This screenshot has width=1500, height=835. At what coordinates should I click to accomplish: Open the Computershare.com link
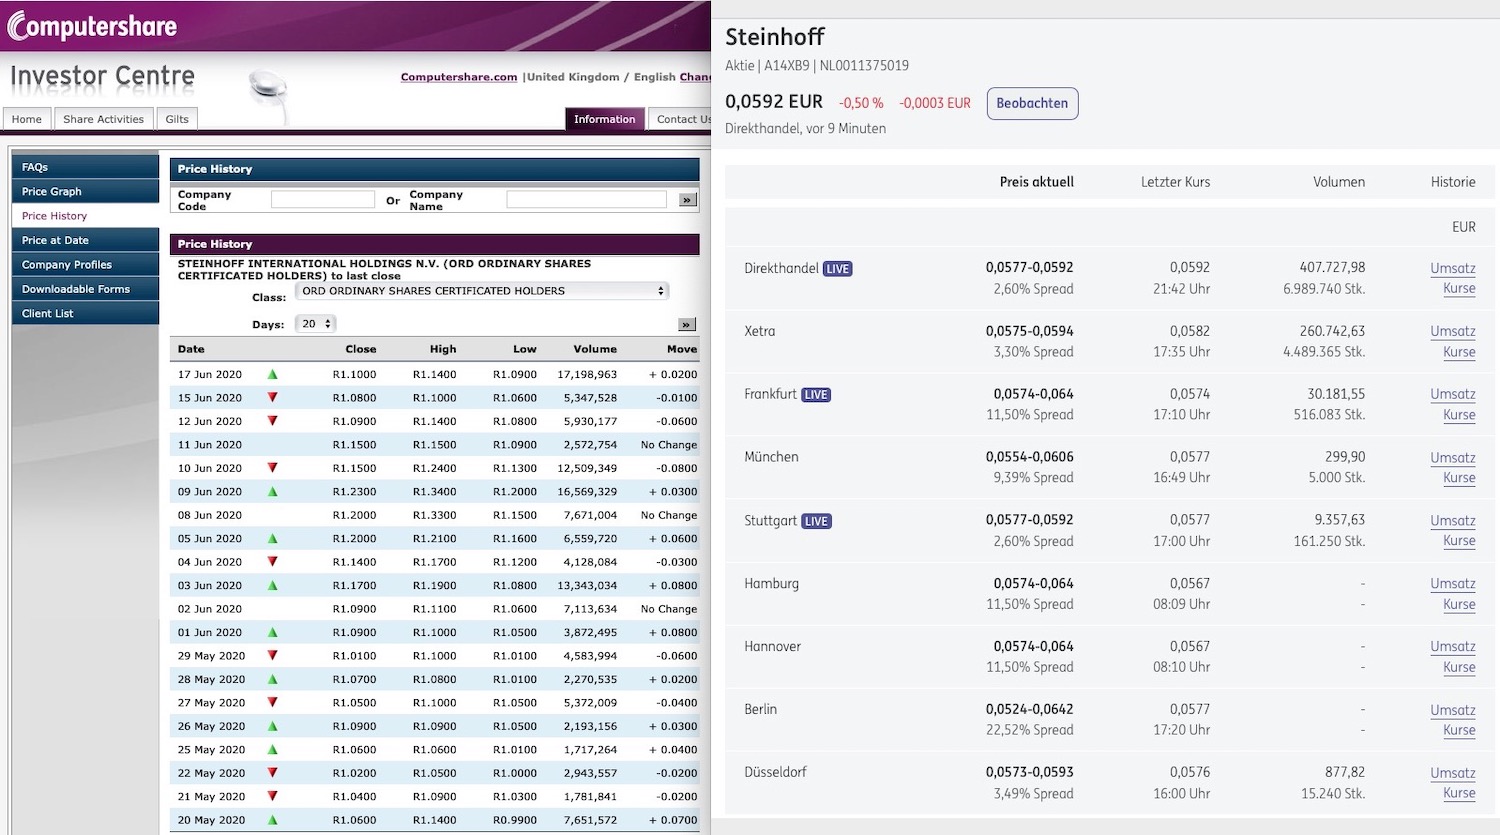point(458,77)
